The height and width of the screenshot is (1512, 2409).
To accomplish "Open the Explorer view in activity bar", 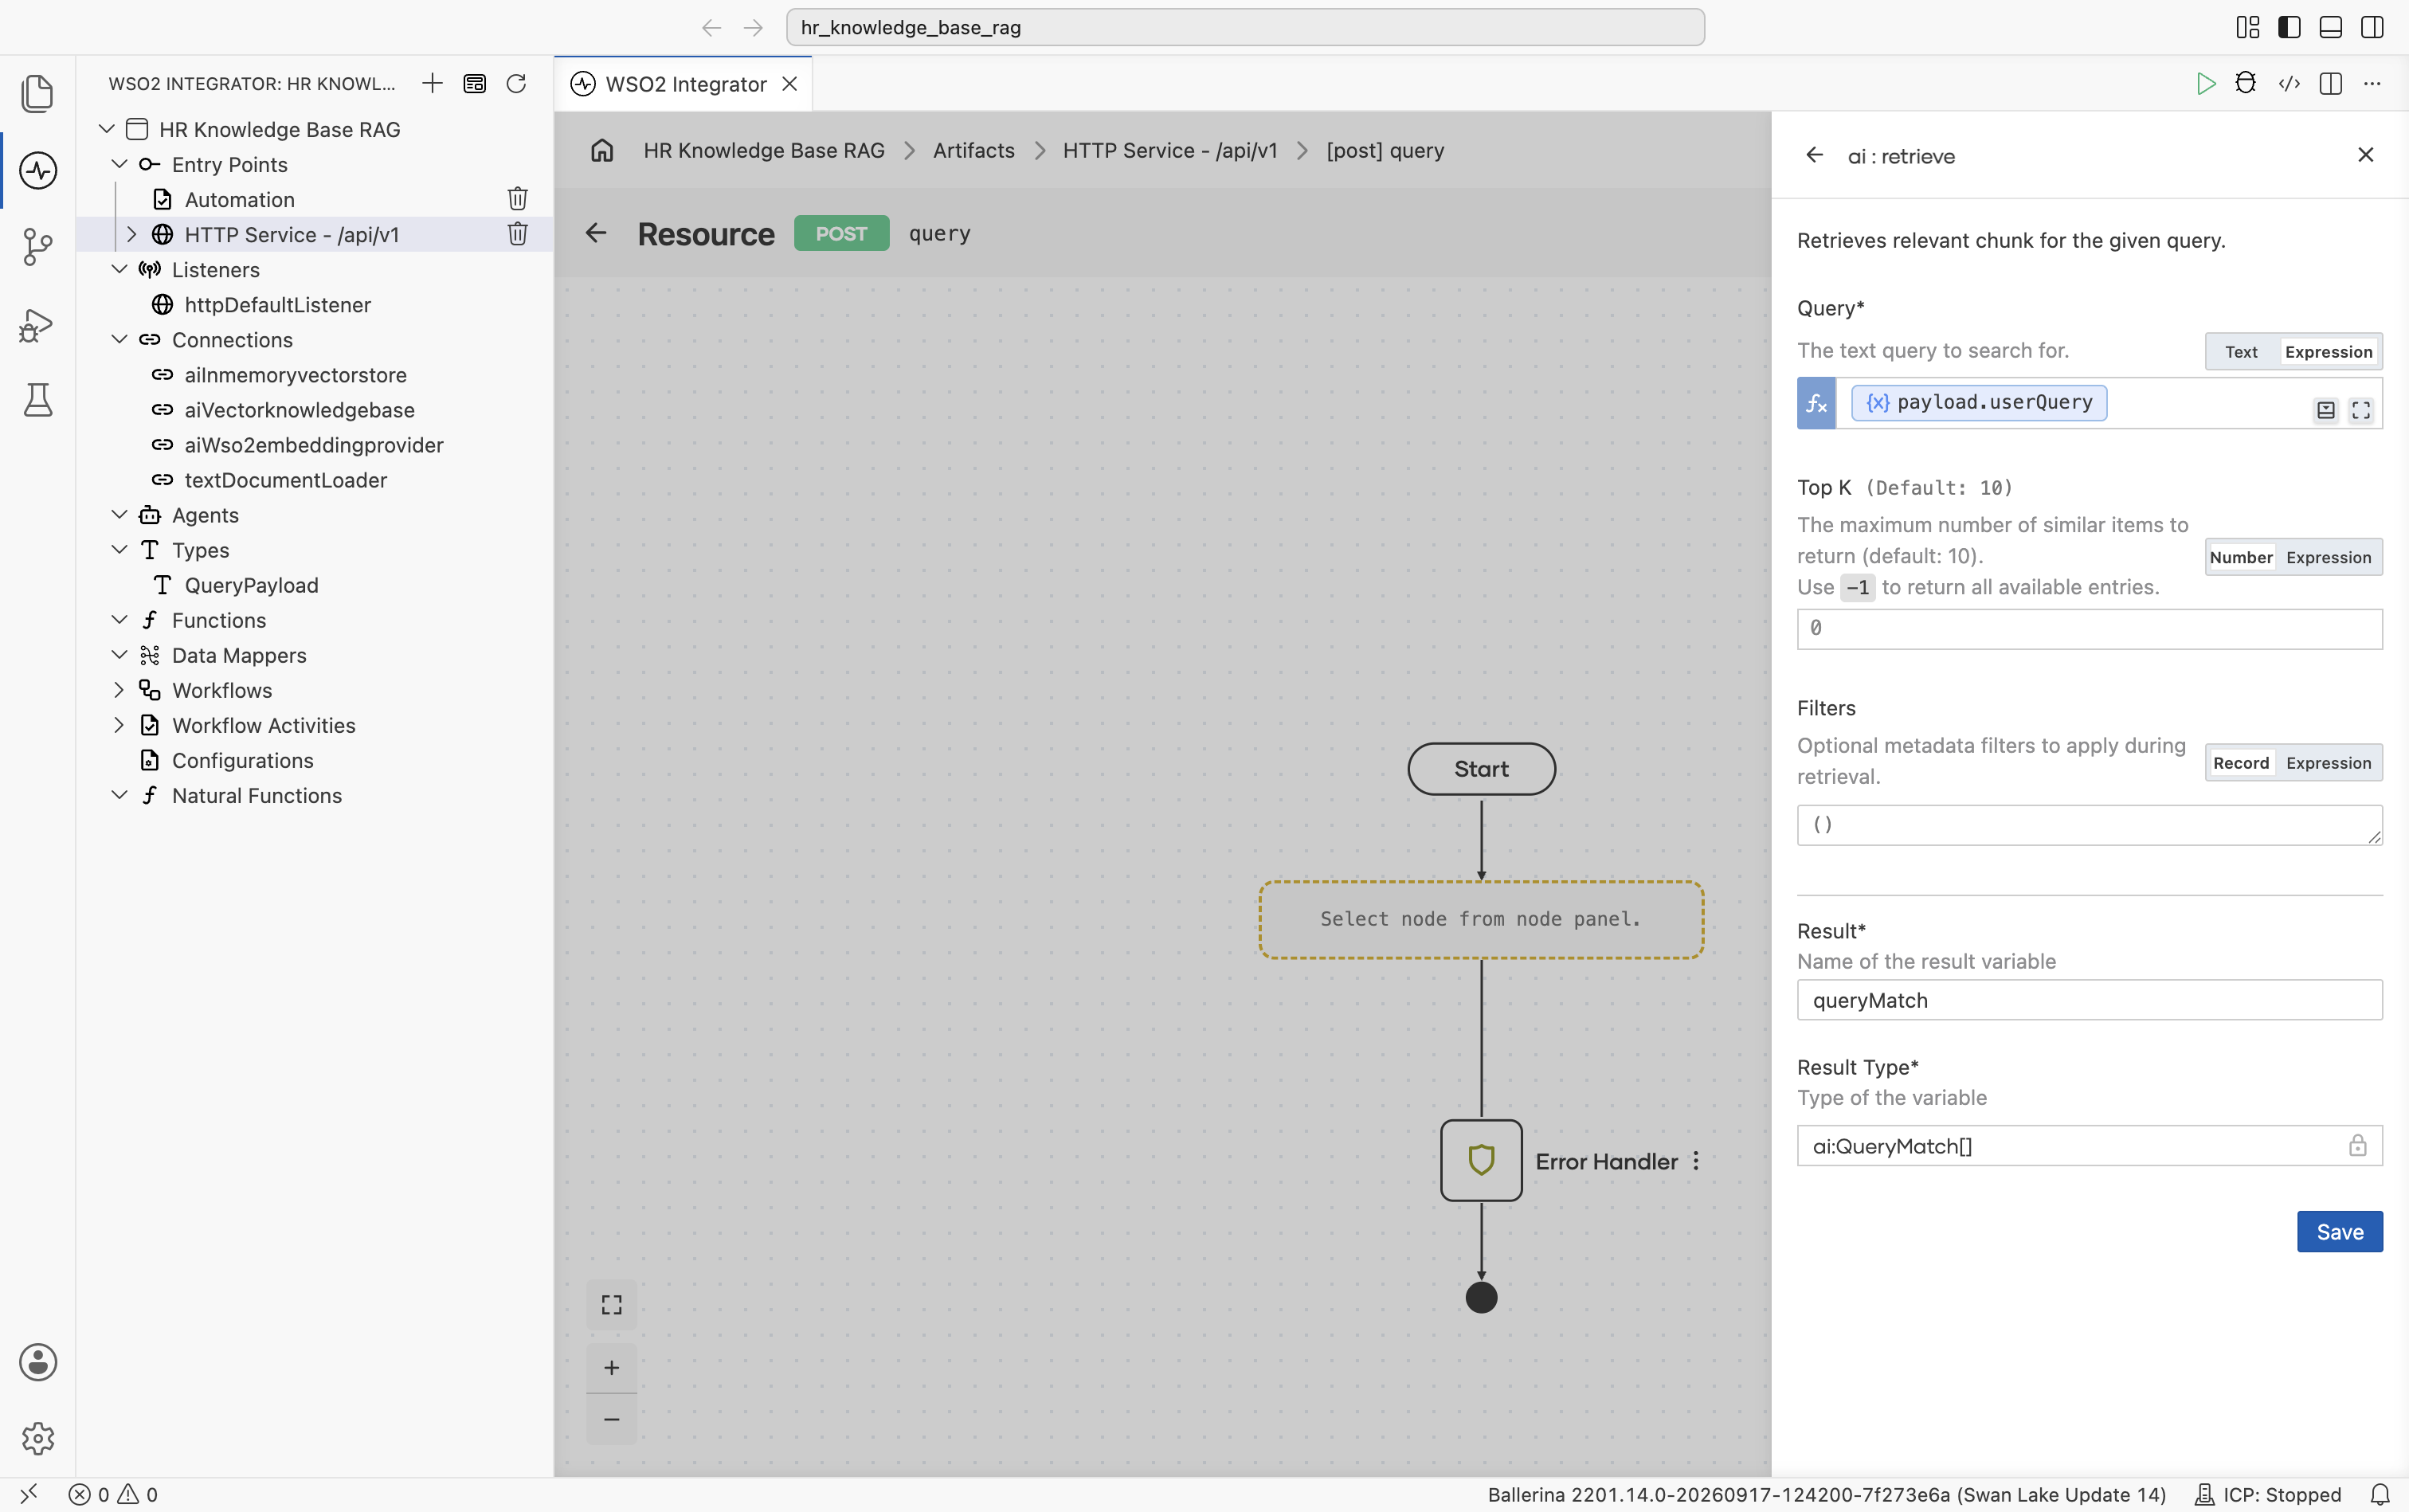I will (x=38, y=93).
